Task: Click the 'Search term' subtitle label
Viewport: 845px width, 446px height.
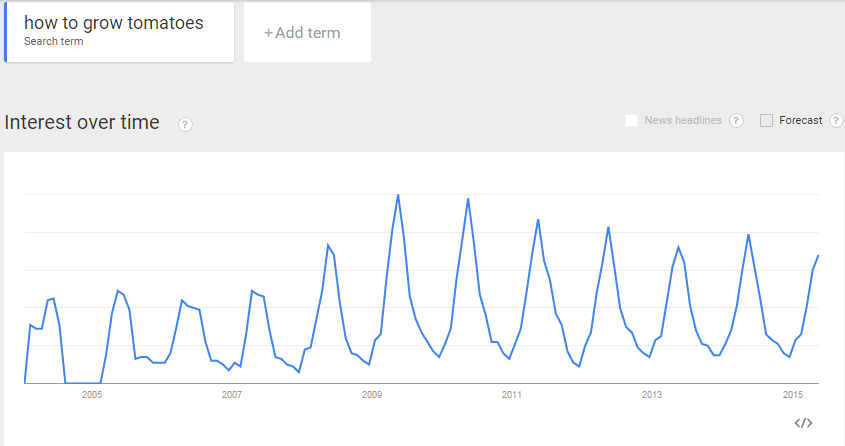Action: point(53,41)
